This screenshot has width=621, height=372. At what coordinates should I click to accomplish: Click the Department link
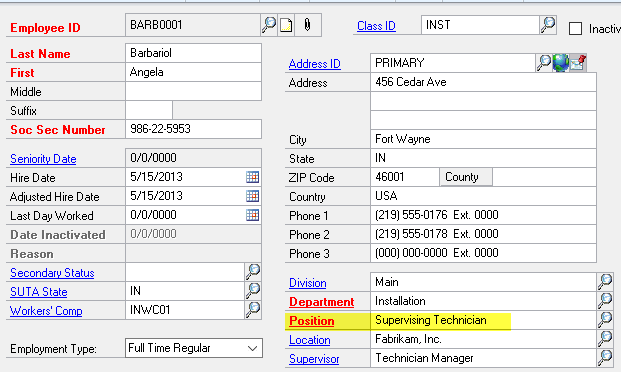click(x=322, y=302)
